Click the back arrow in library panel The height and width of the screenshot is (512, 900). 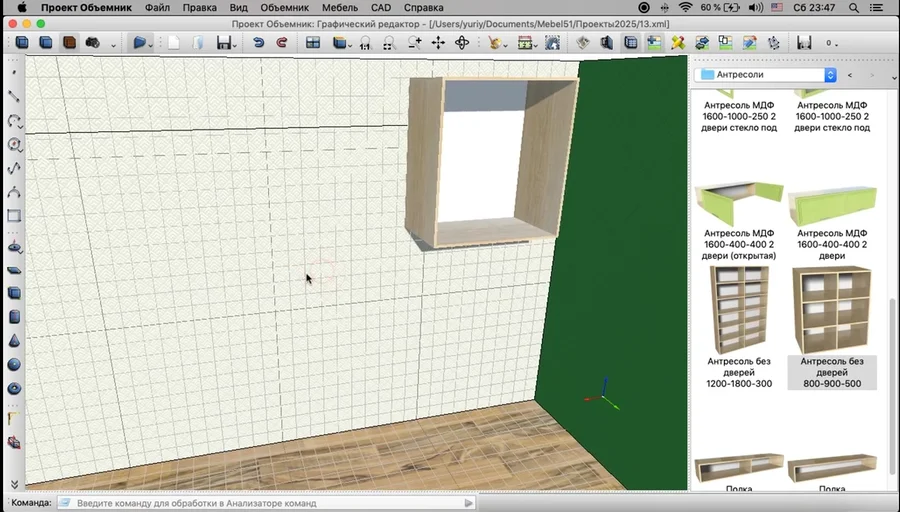coord(850,75)
